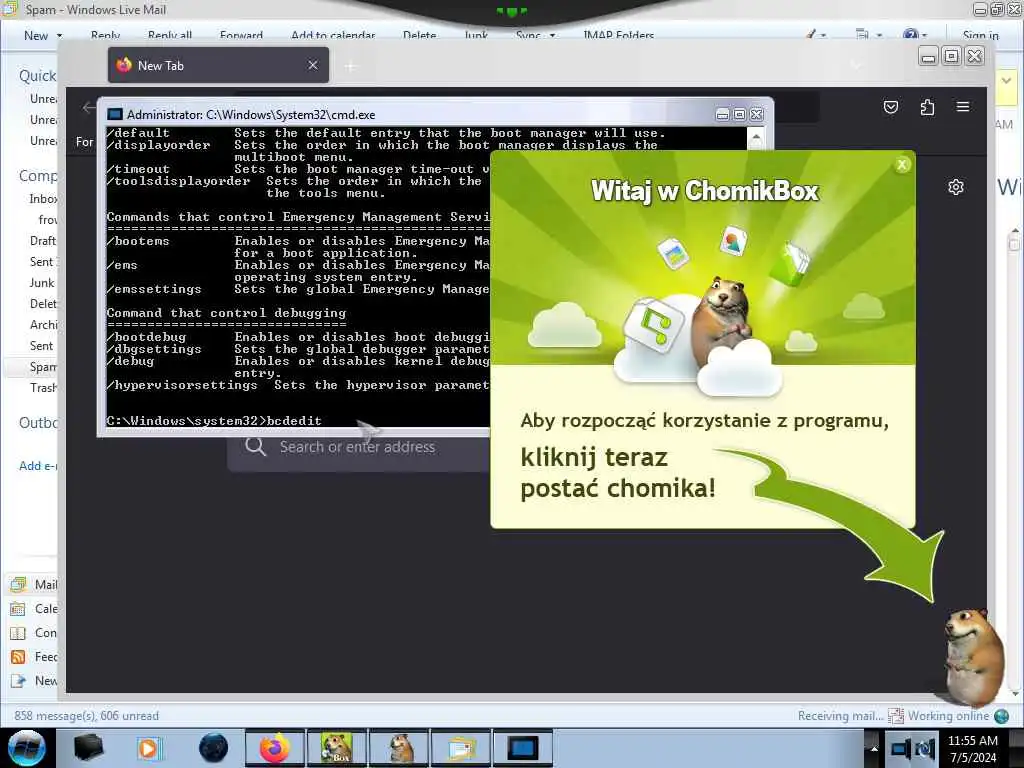Click Delete in Live Mail toolbar
Image resolution: width=1024 pixels, height=768 pixels.
pyautogui.click(x=419, y=35)
